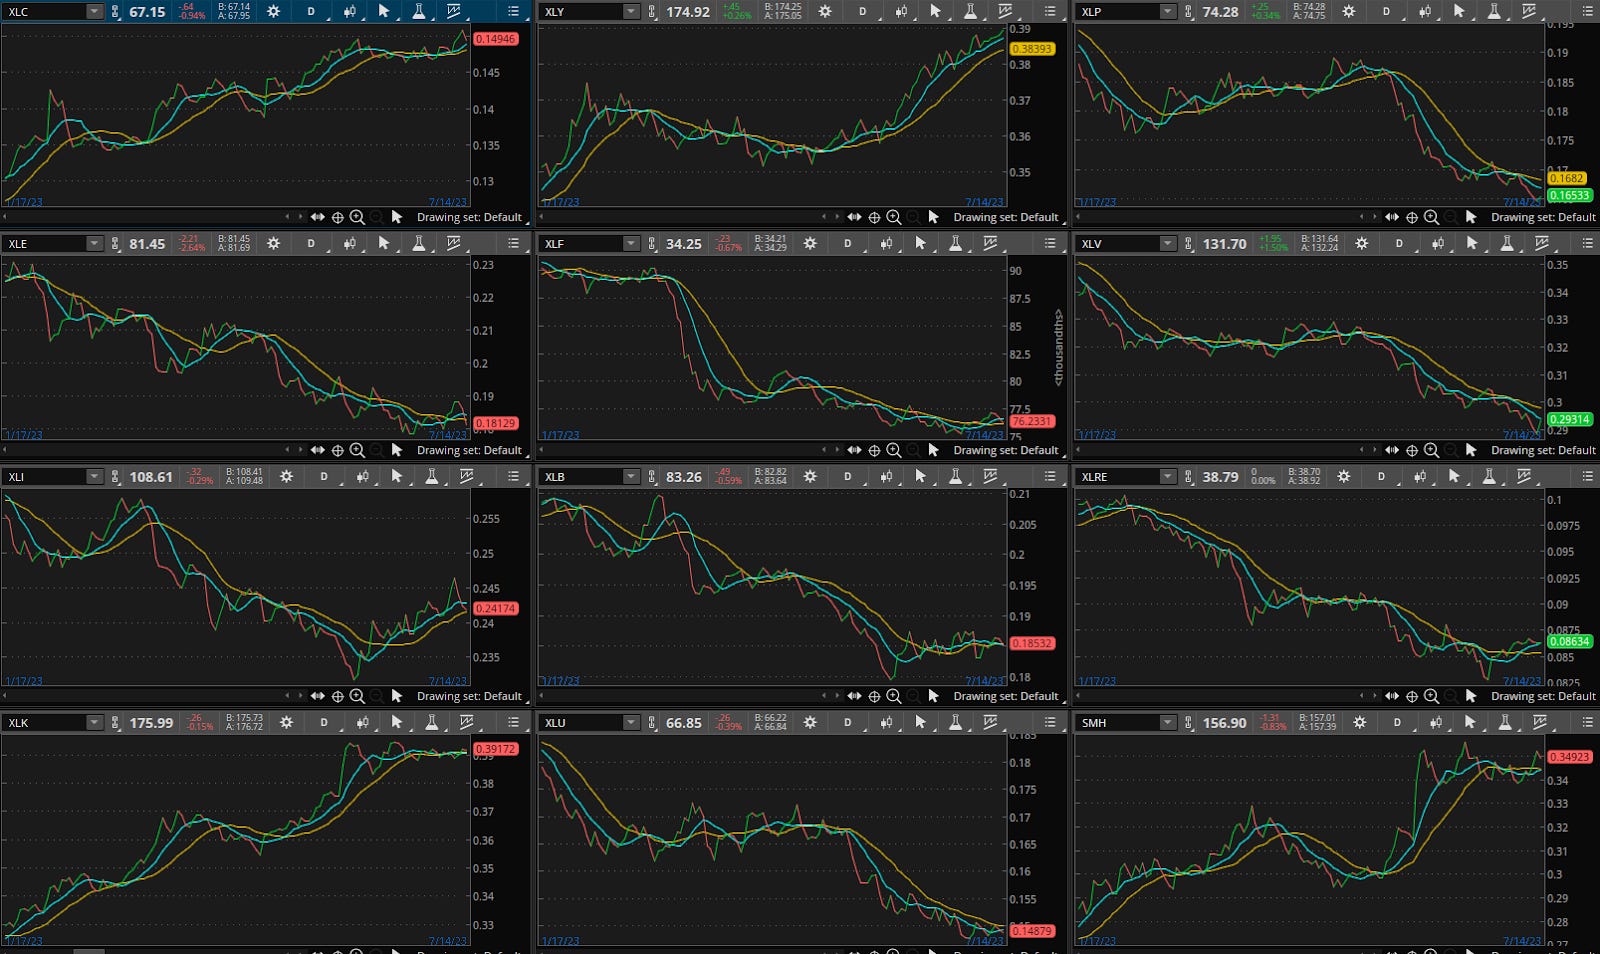
Task: Expand the XLI symbol dropdown arrow
Action: (x=94, y=477)
